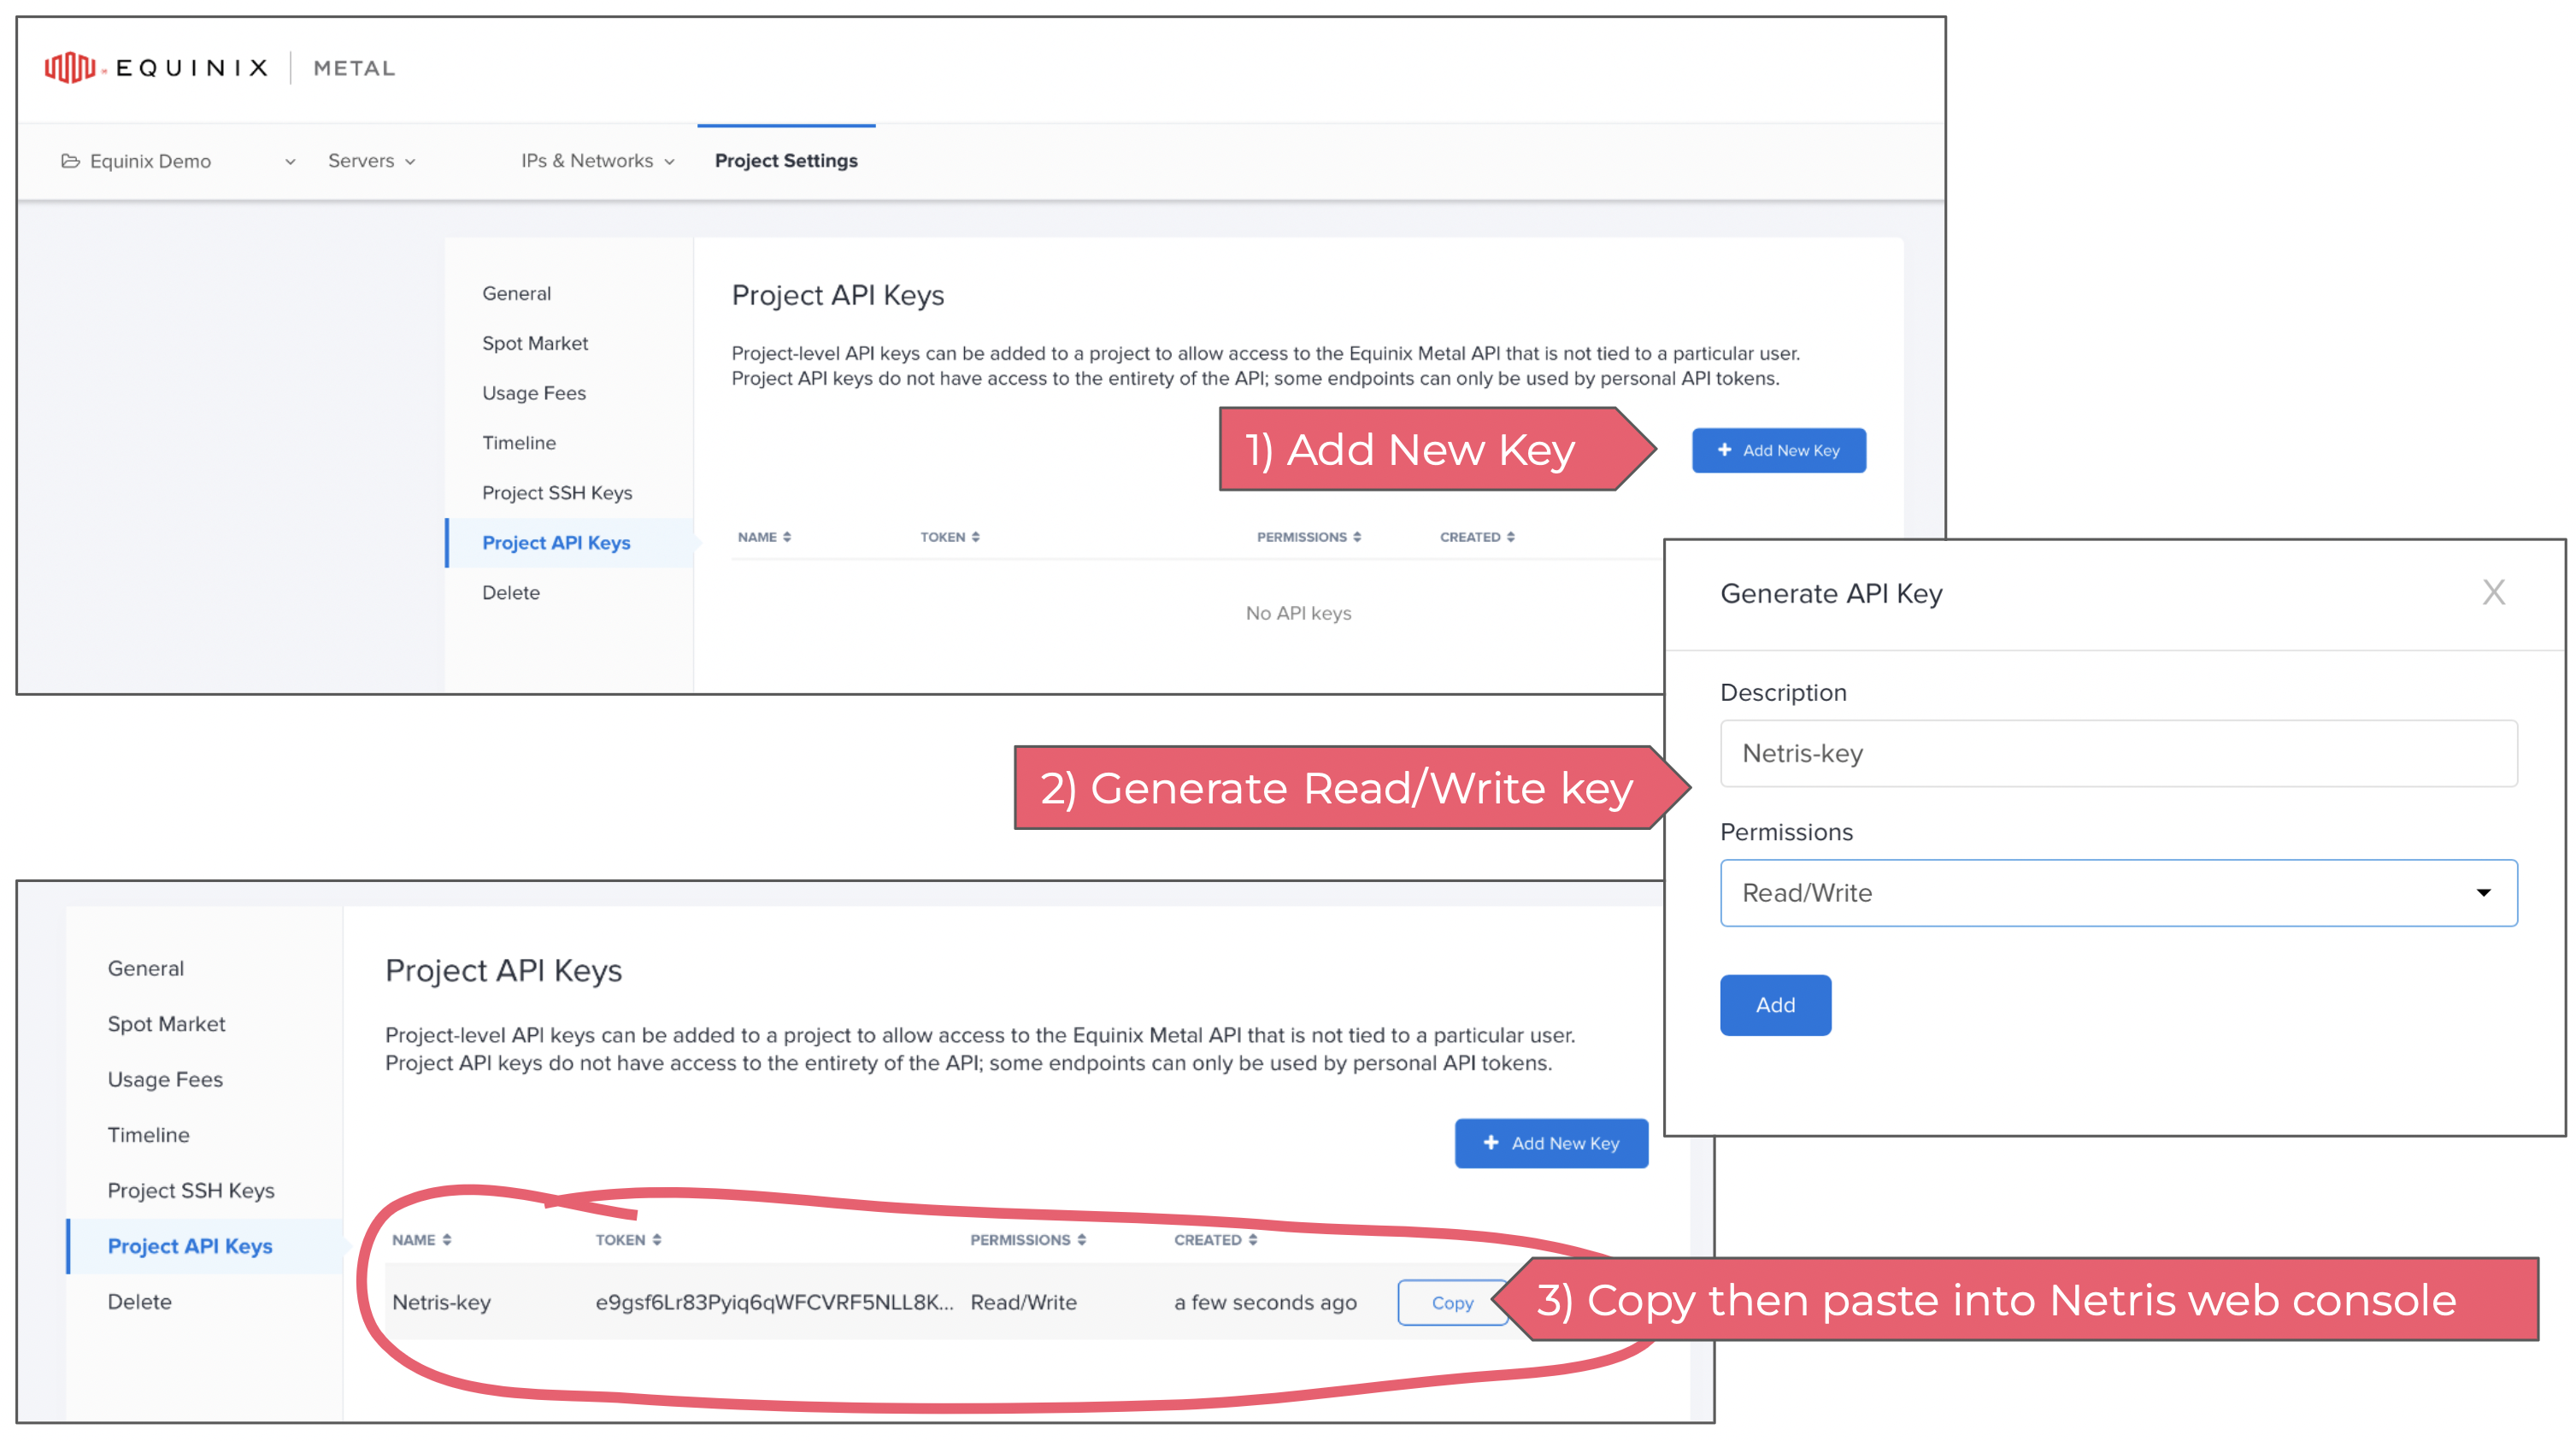Click 'a few seconds ago' created cell

[1266, 1302]
